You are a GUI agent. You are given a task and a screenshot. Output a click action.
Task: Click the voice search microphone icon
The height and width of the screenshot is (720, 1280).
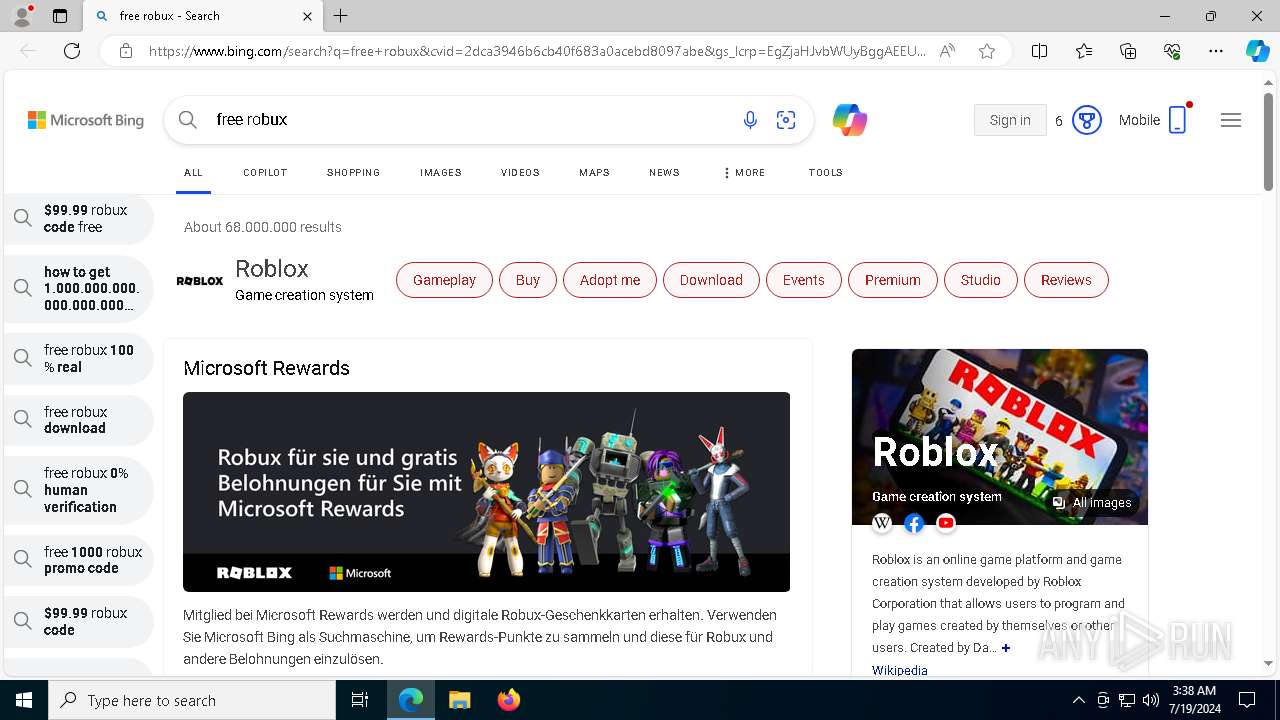[x=750, y=120]
